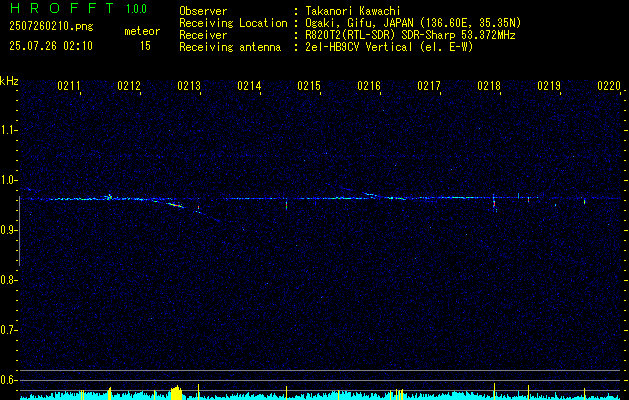Click the red vertical meteor echo just before 0218
This screenshot has height=400, width=629.
494,203
